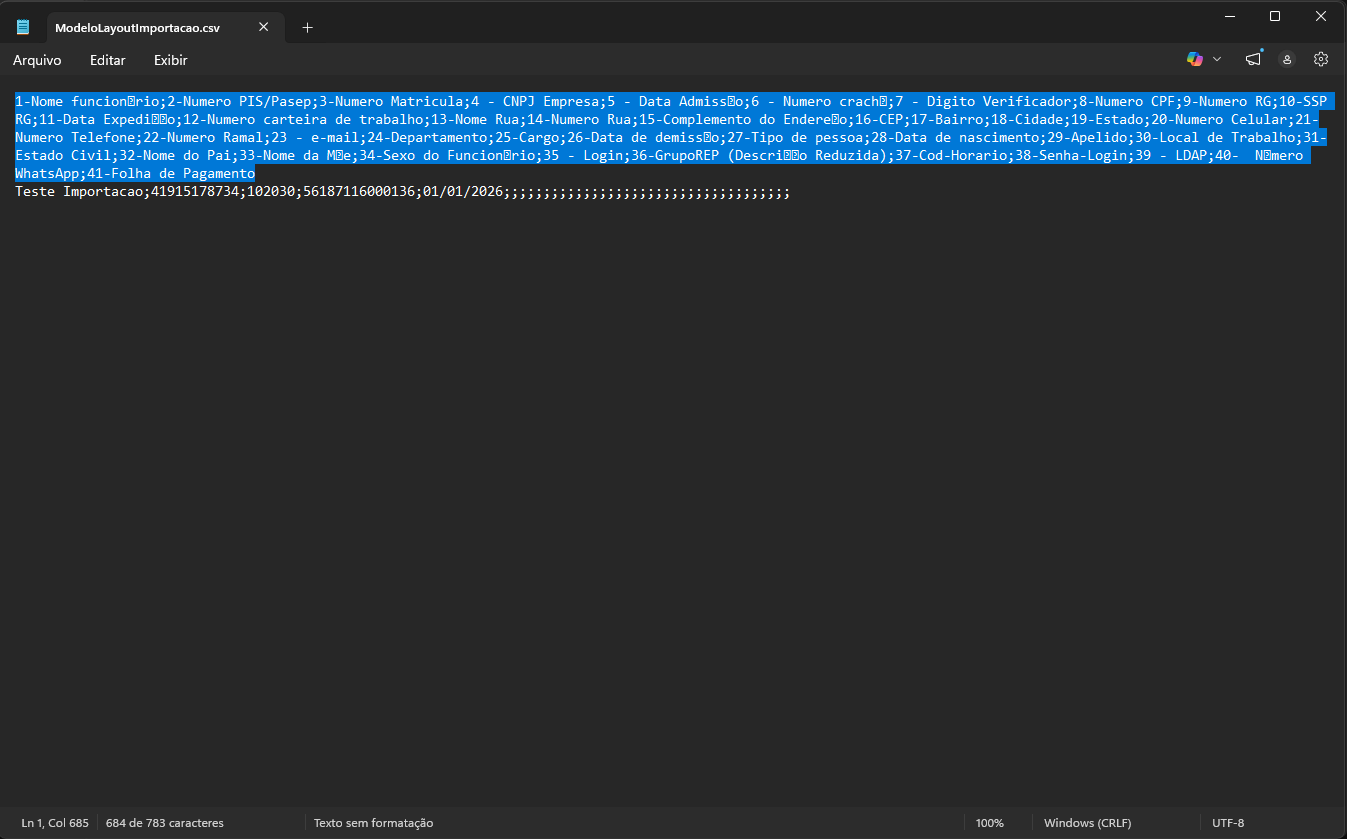Click the CNPJ value 56187116000136
Viewport: 1347px width, 839px height.
[359, 191]
